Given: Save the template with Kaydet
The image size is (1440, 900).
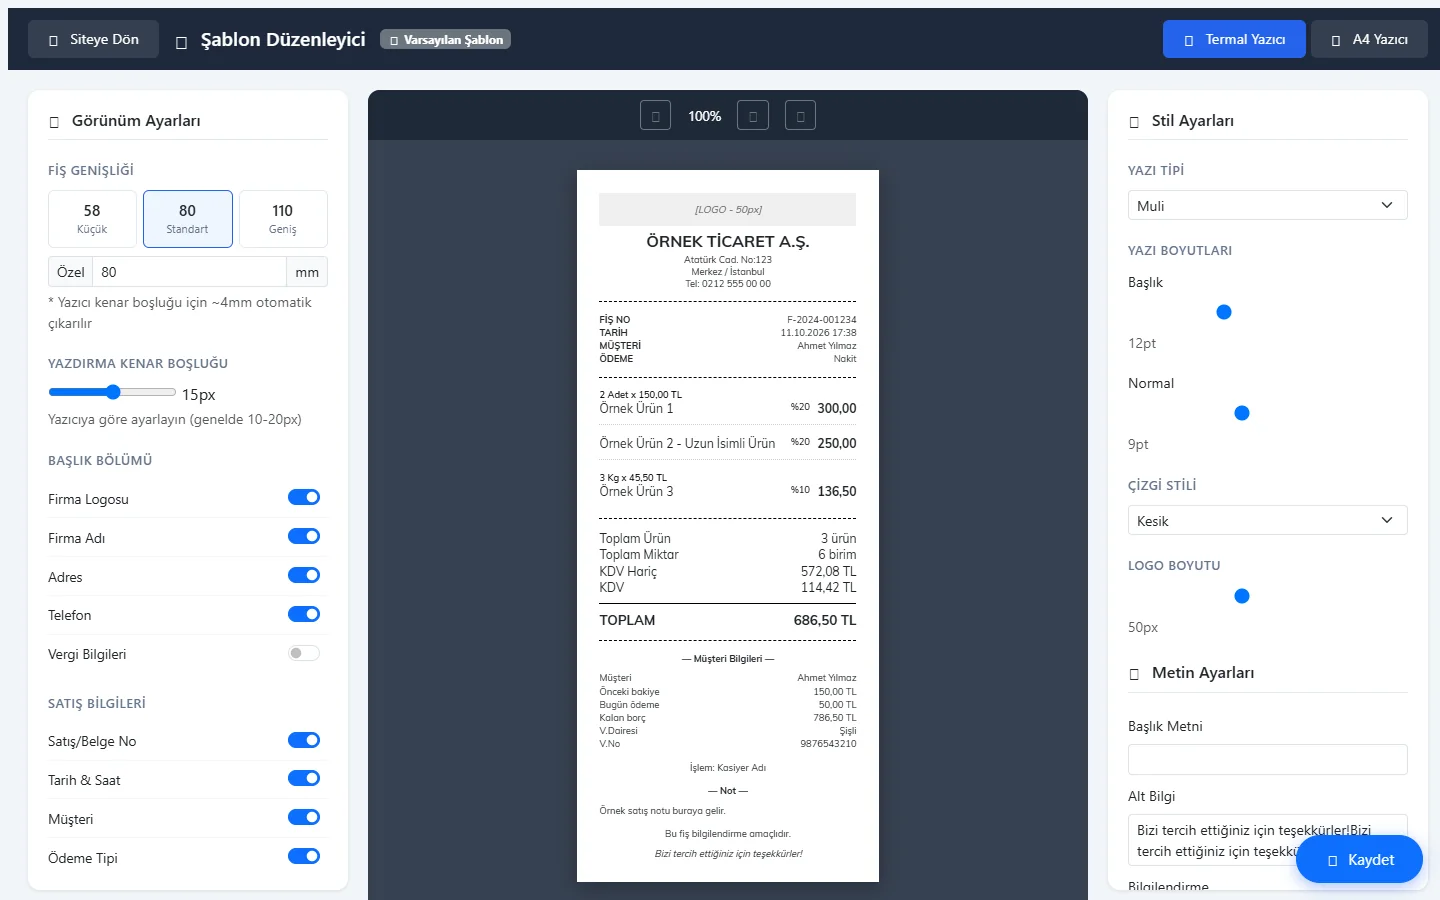Looking at the screenshot, I should point(1359,860).
